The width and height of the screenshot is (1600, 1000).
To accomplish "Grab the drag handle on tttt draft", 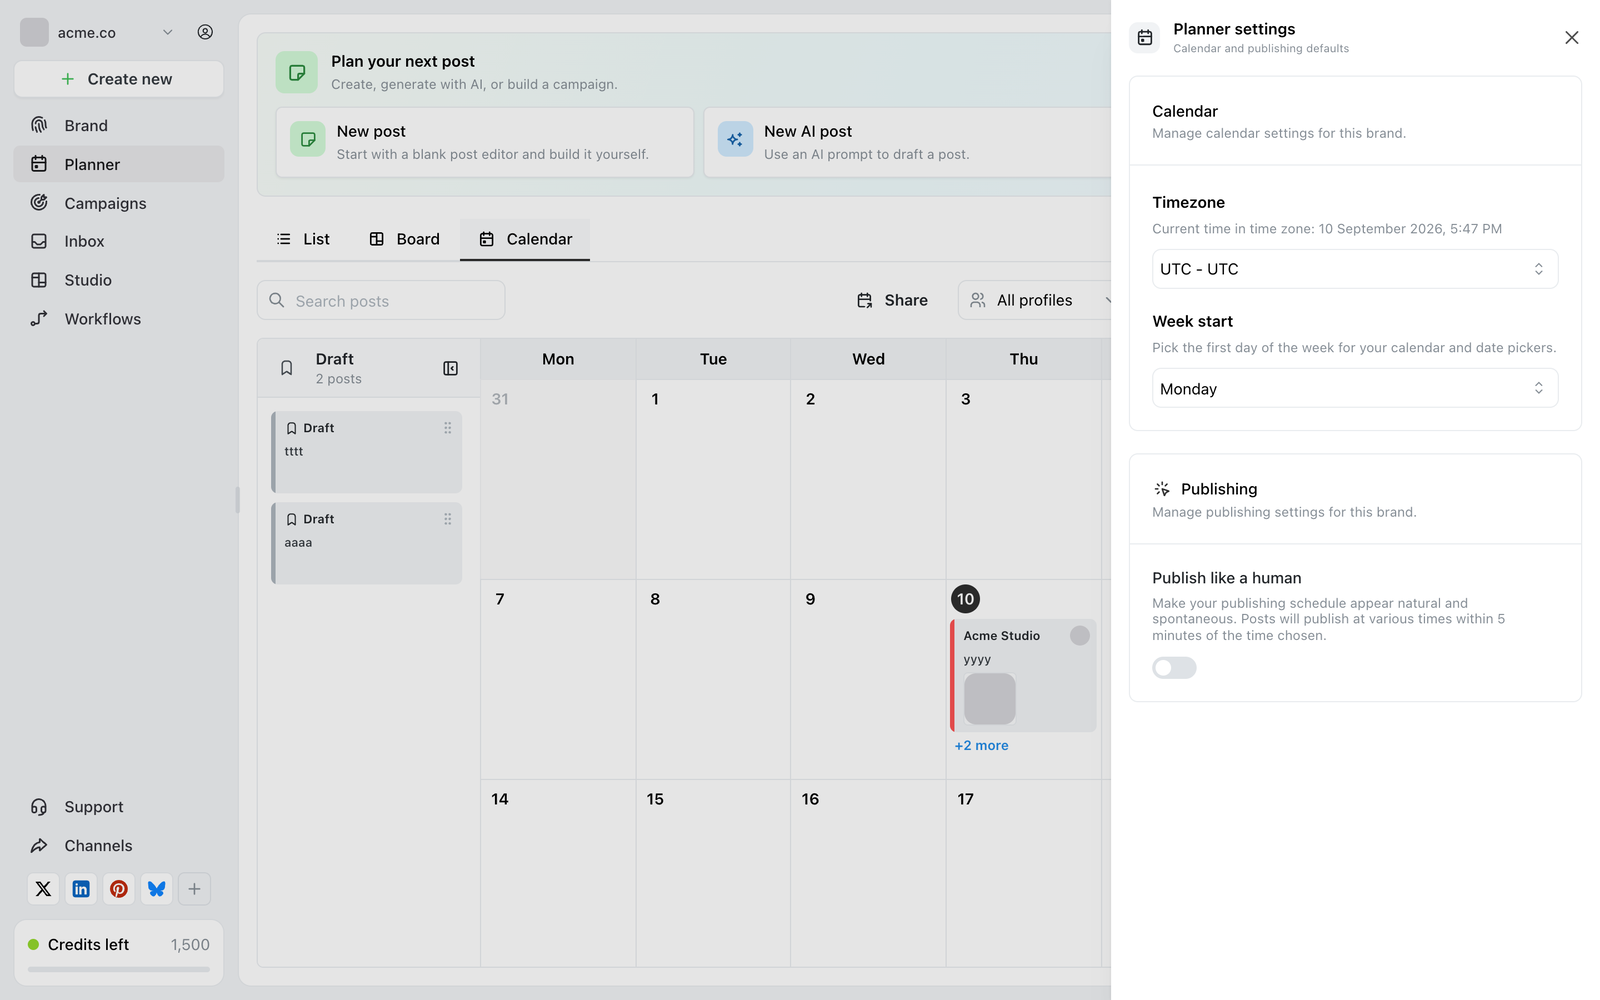I will tap(448, 428).
